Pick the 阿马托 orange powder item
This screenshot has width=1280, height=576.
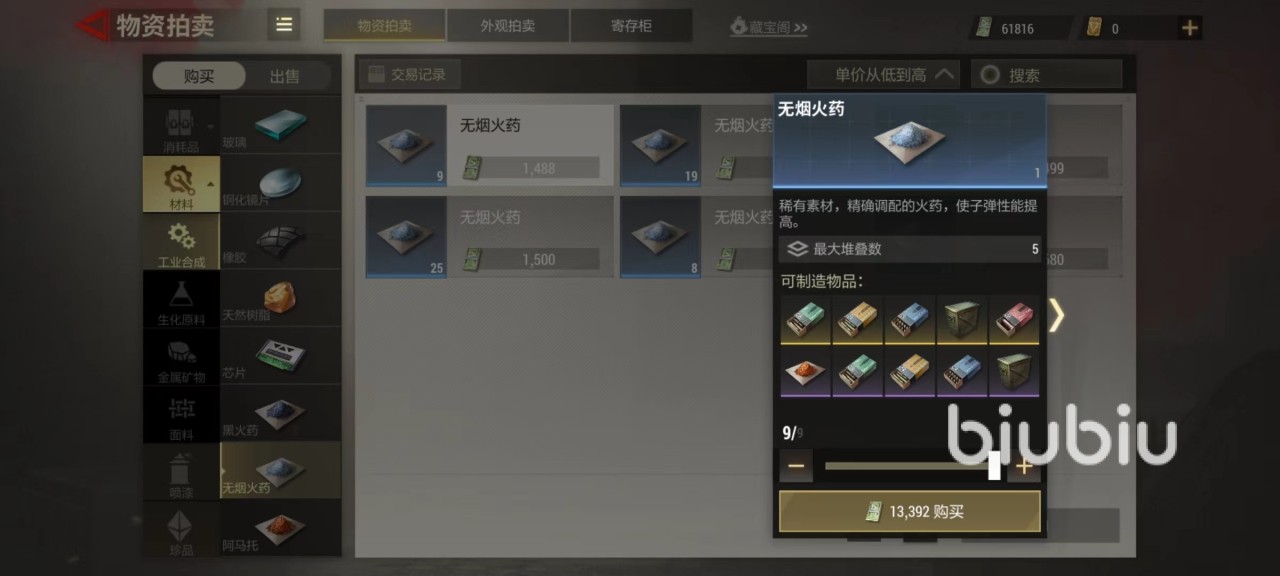[280, 528]
